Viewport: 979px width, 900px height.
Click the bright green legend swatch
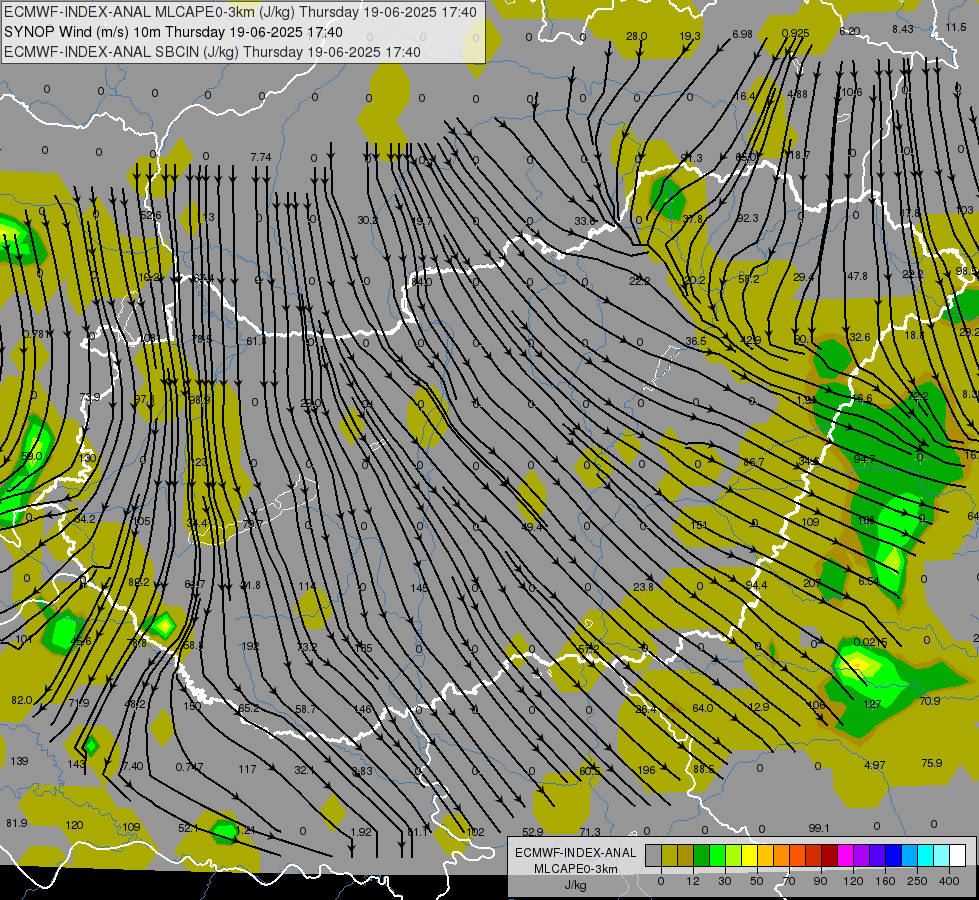(x=717, y=855)
